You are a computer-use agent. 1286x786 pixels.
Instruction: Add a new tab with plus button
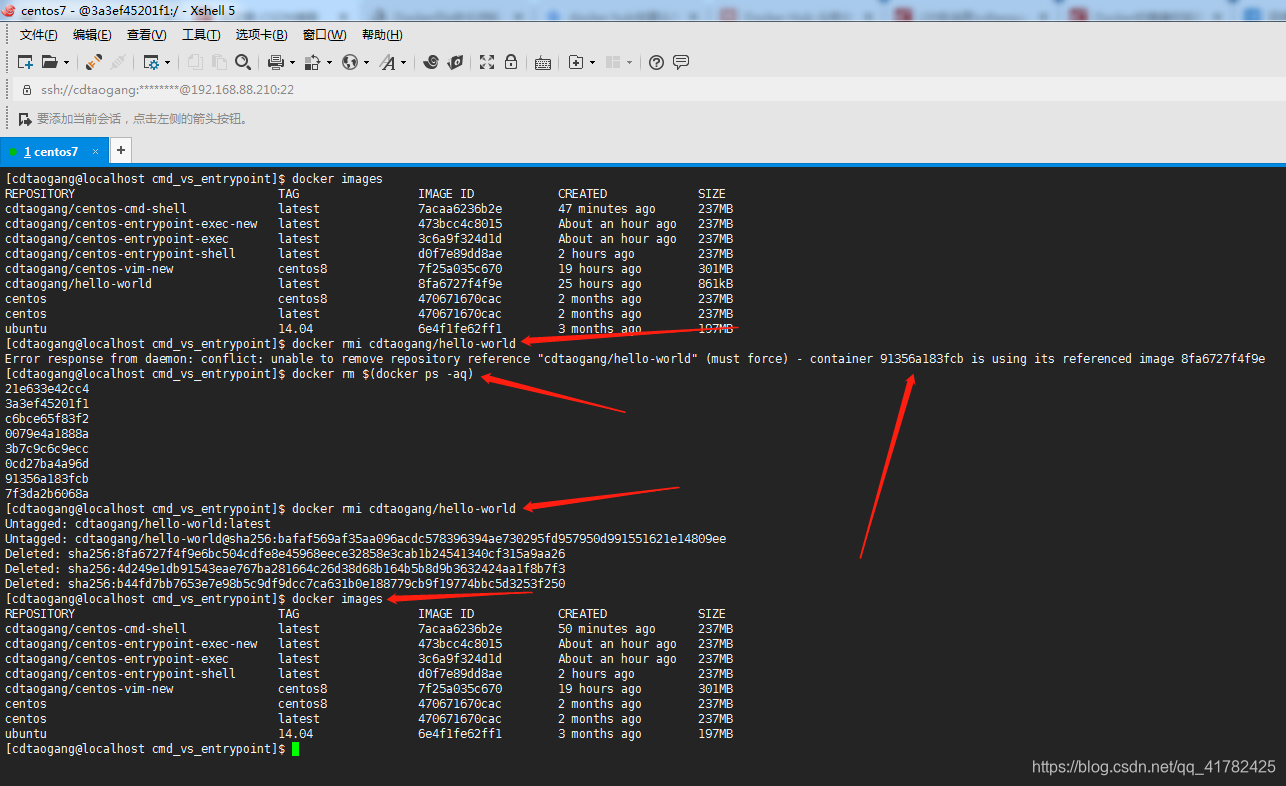[120, 151]
